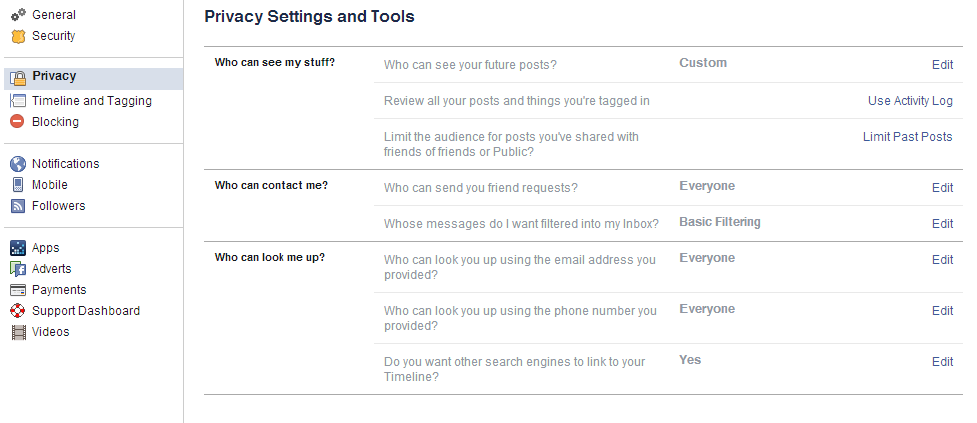Click the Notifications globe icon
Image resolution: width=977 pixels, height=423 pixels.
point(17,164)
